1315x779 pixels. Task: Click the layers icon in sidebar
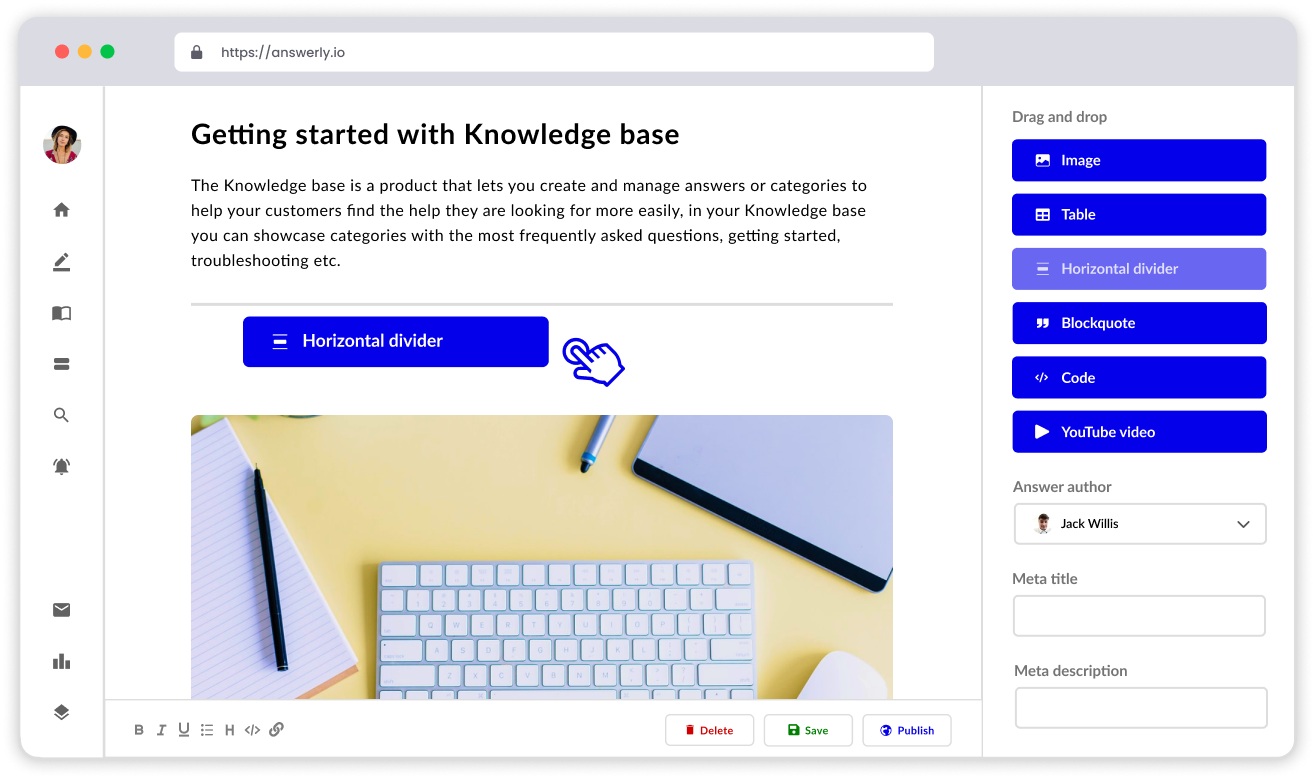coord(62,712)
